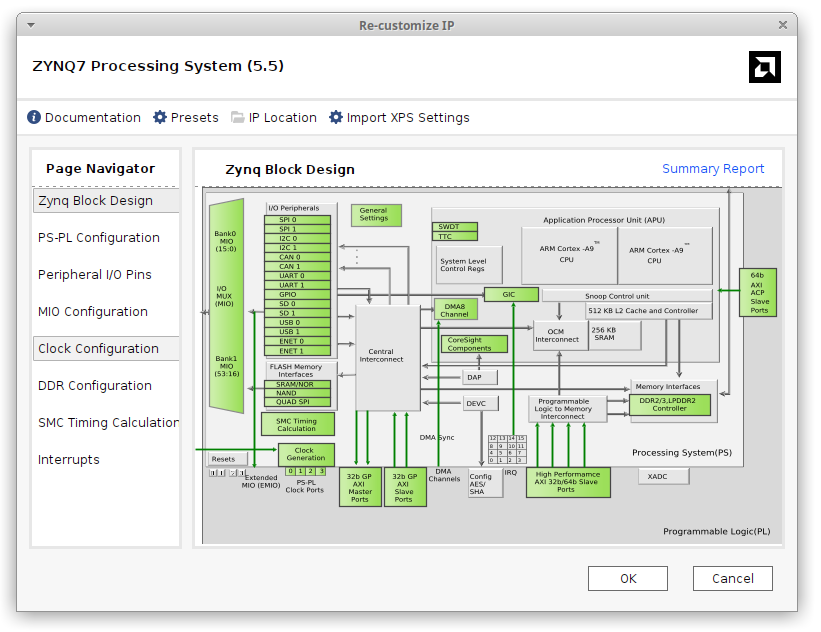Click the DEVC block
821x632 pixels.
(x=480, y=403)
